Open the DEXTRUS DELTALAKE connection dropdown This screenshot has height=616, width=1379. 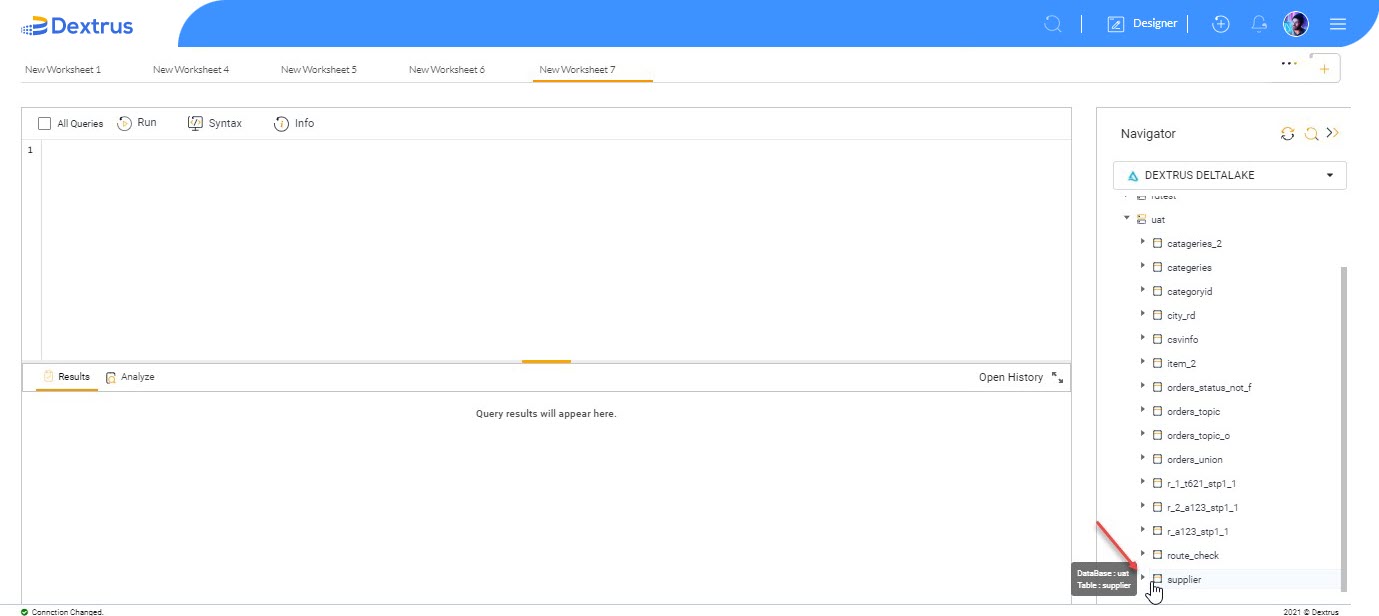click(1229, 175)
